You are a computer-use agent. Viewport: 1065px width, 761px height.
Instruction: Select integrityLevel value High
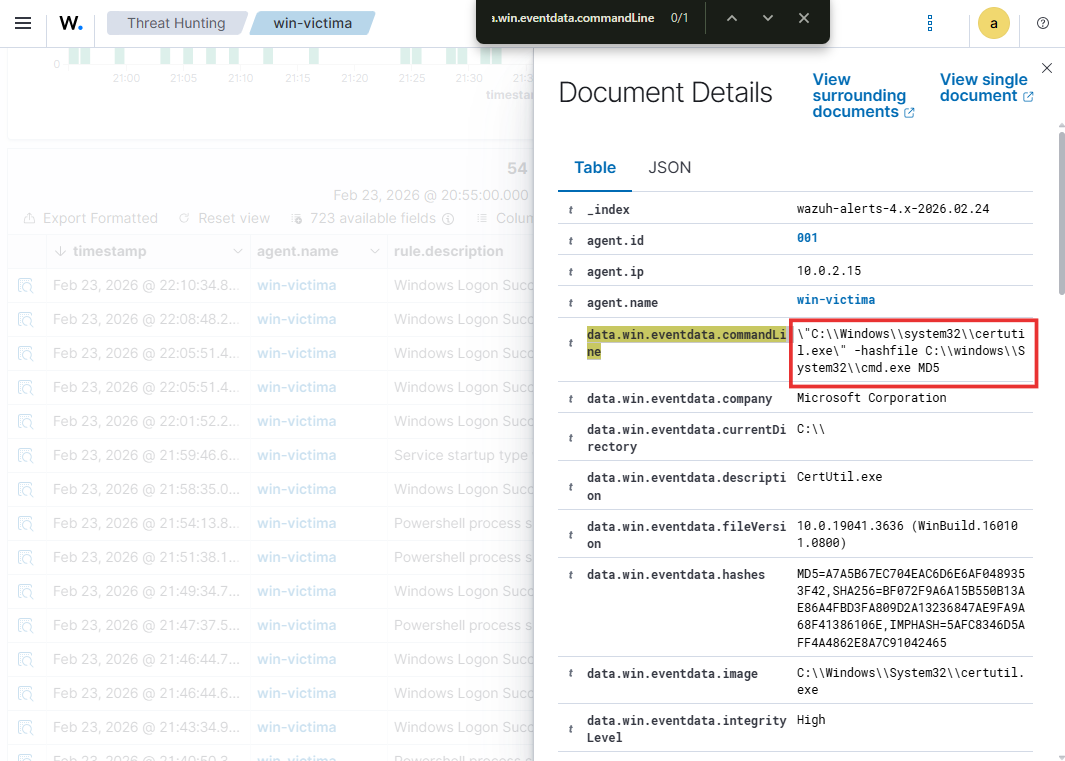coord(811,720)
